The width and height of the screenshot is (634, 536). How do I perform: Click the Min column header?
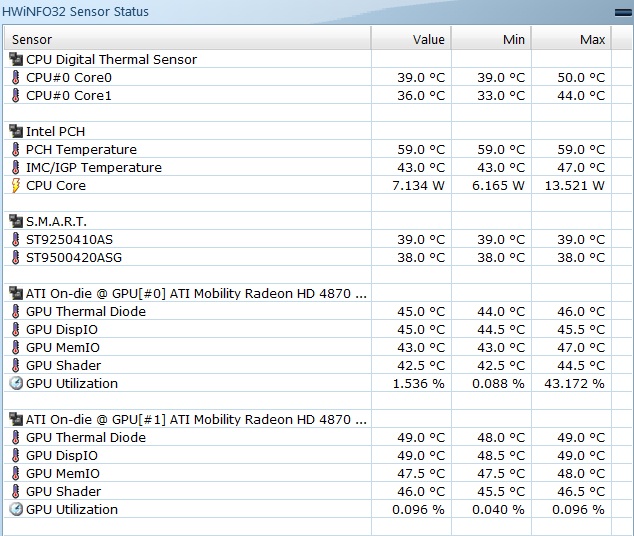click(491, 39)
